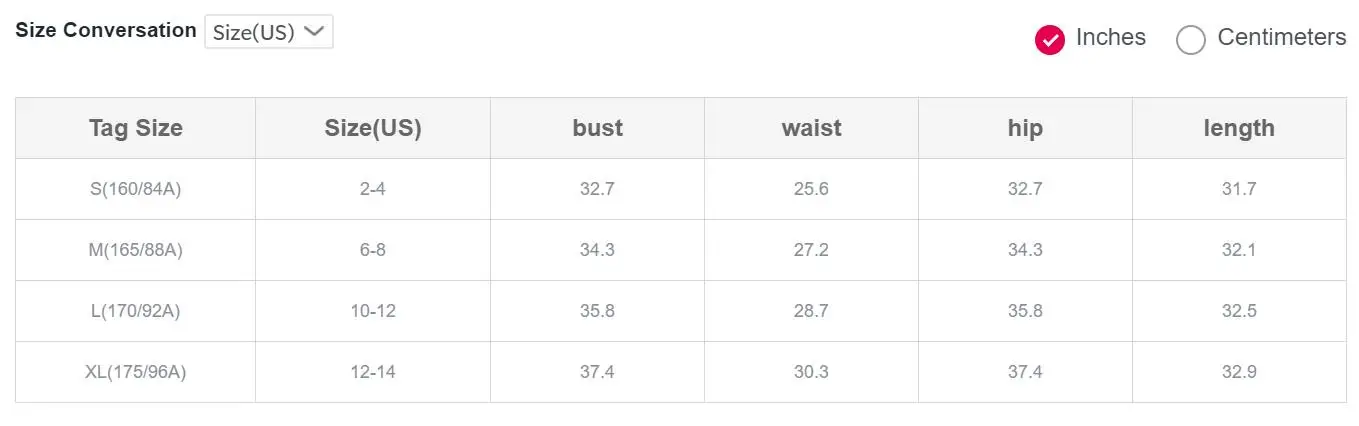Click the Size Conversation label

106,30
